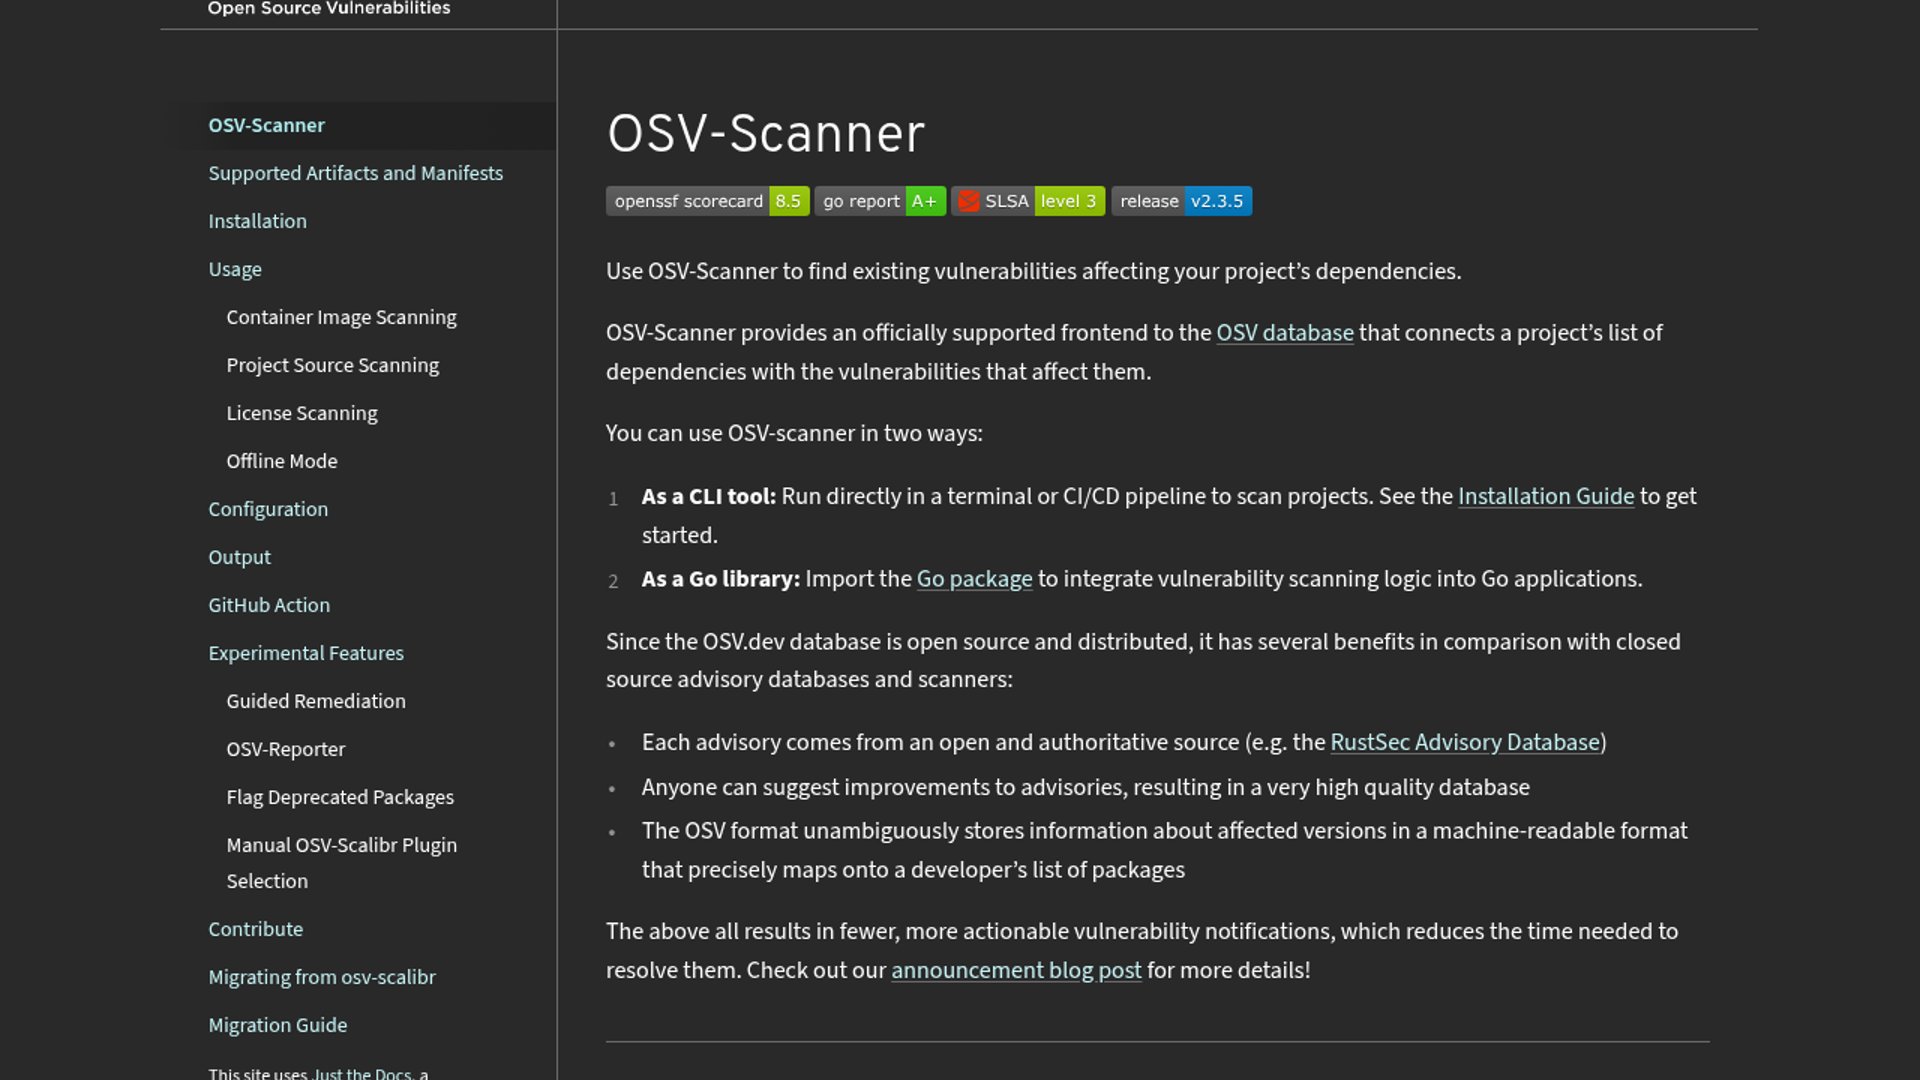1920x1080 pixels.
Task: Open the Installation sidebar entry
Action: coord(257,222)
